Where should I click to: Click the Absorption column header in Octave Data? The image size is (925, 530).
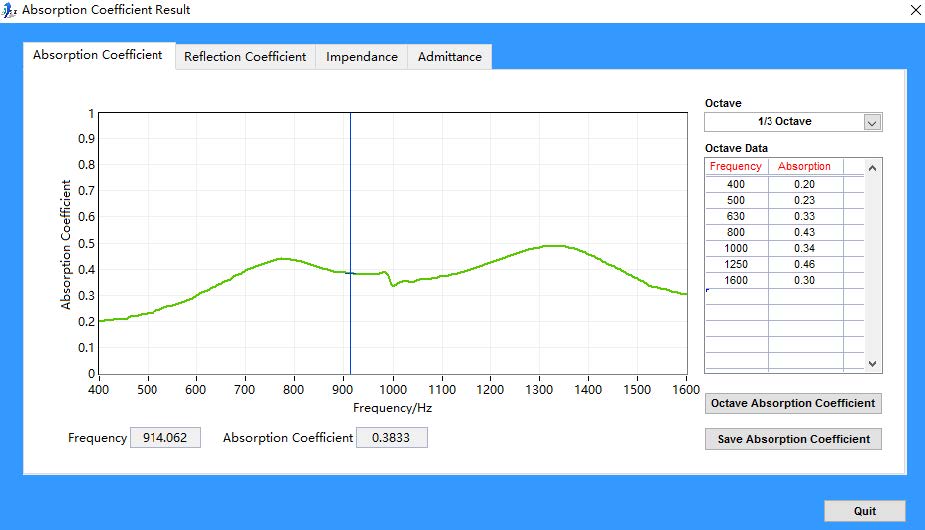(804, 166)
